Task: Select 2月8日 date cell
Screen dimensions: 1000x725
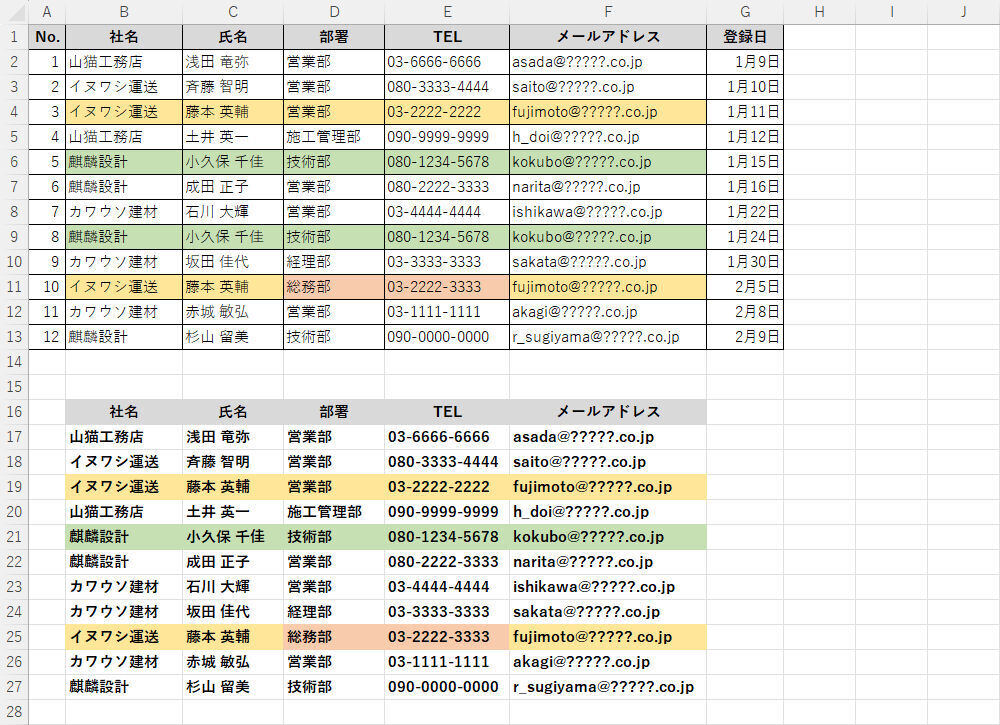Action: [745, 312]
